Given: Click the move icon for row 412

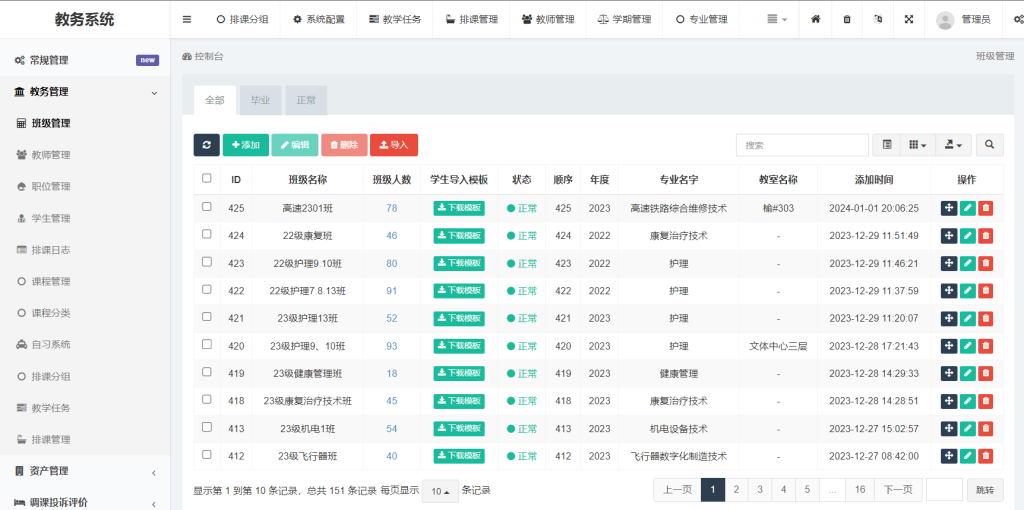Looking at the screenshot, I should click(949, 456).
